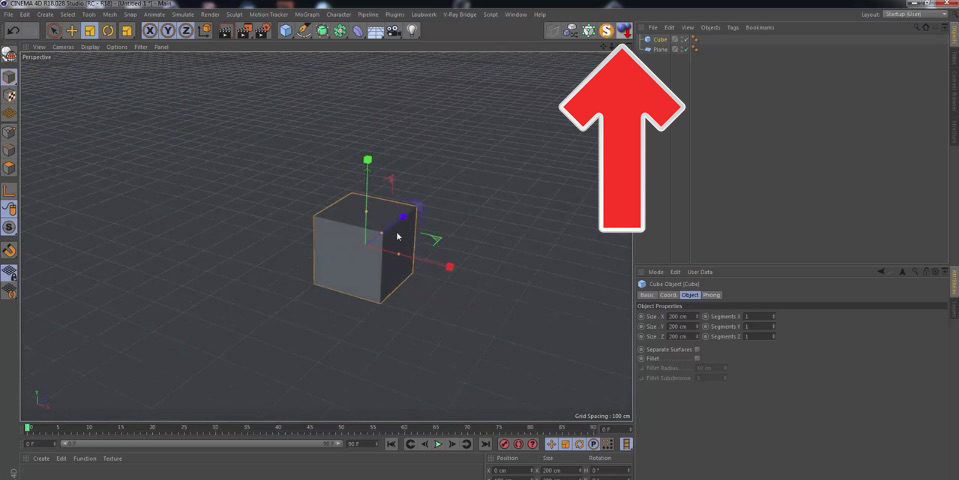The height and width of the screenshot is (480, 959).
Task: Activate the Rotate tool in top toolbar
Action: 108,31
